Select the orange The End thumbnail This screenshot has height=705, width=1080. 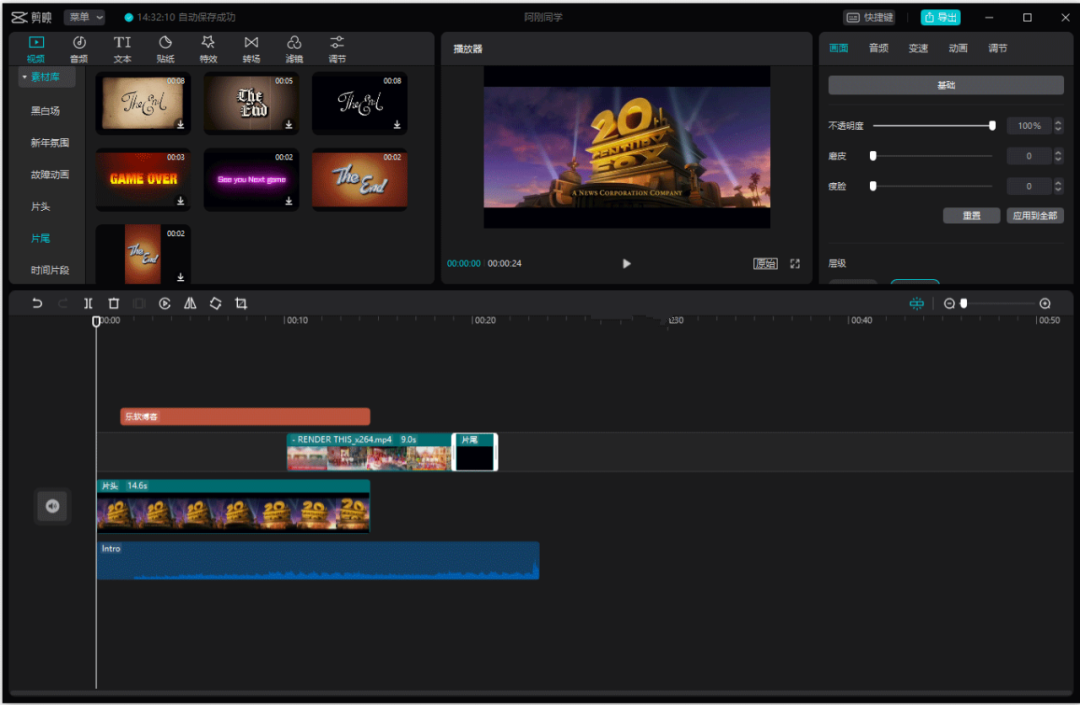[360, 179]
